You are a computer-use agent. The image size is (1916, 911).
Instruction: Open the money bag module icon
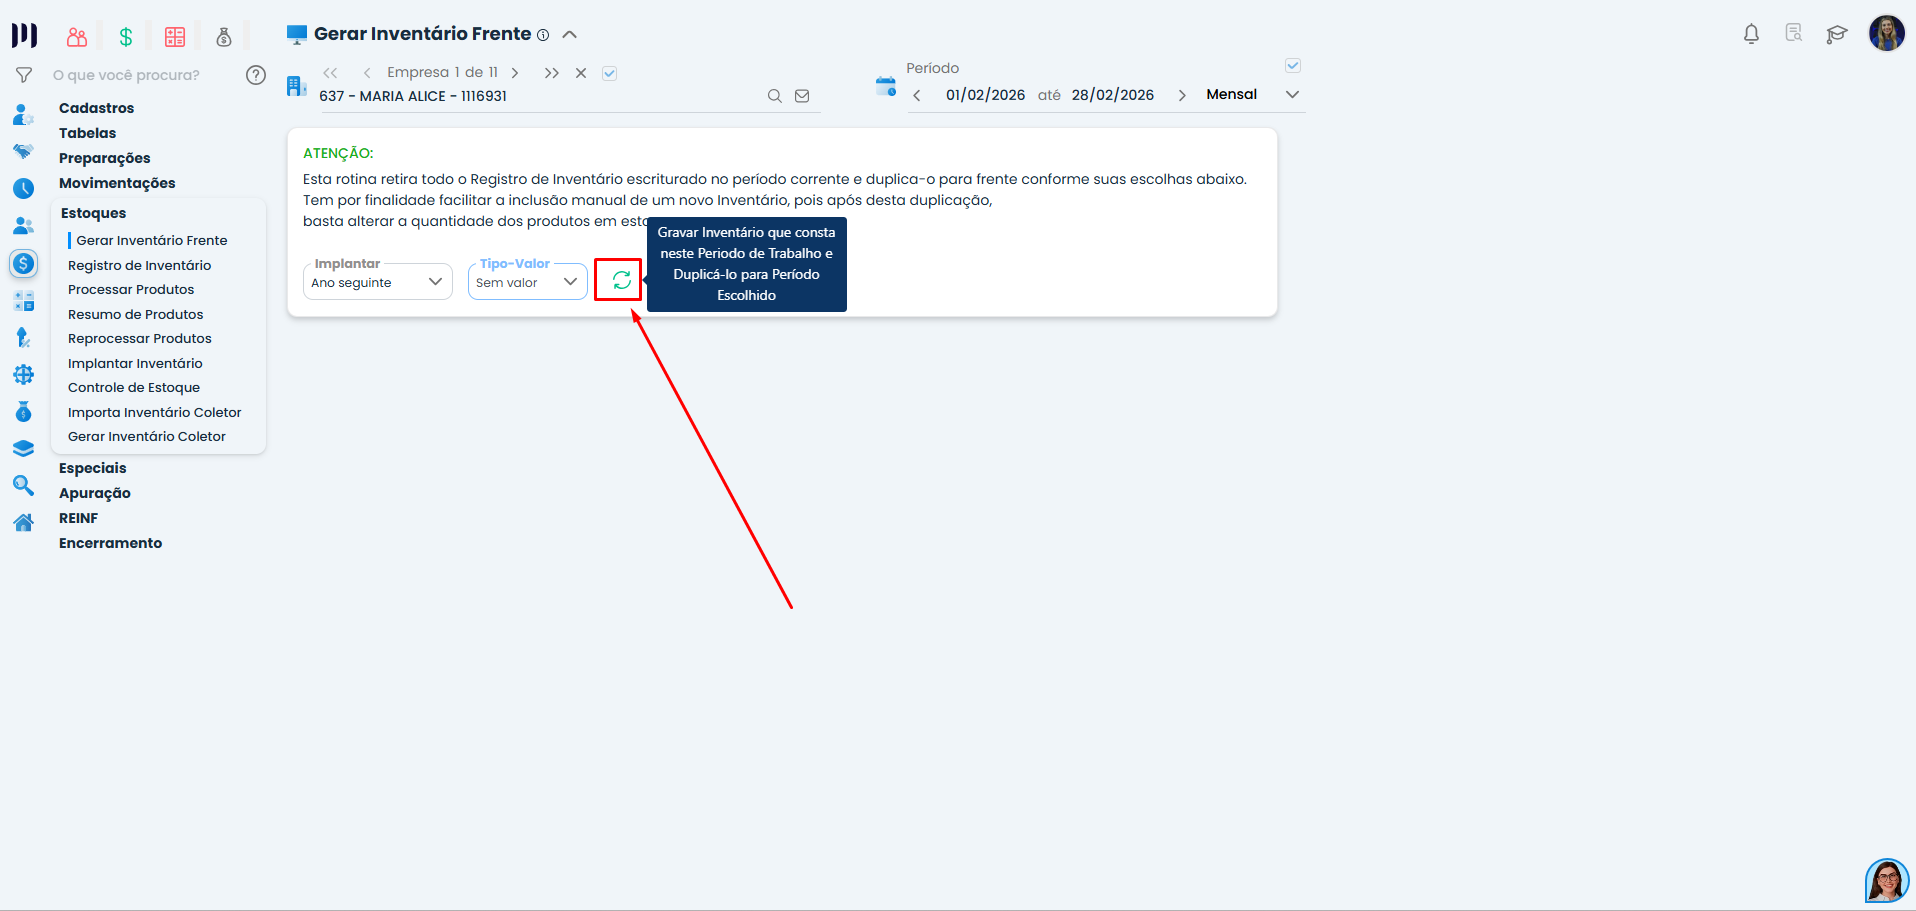click(x=224, y=37)
